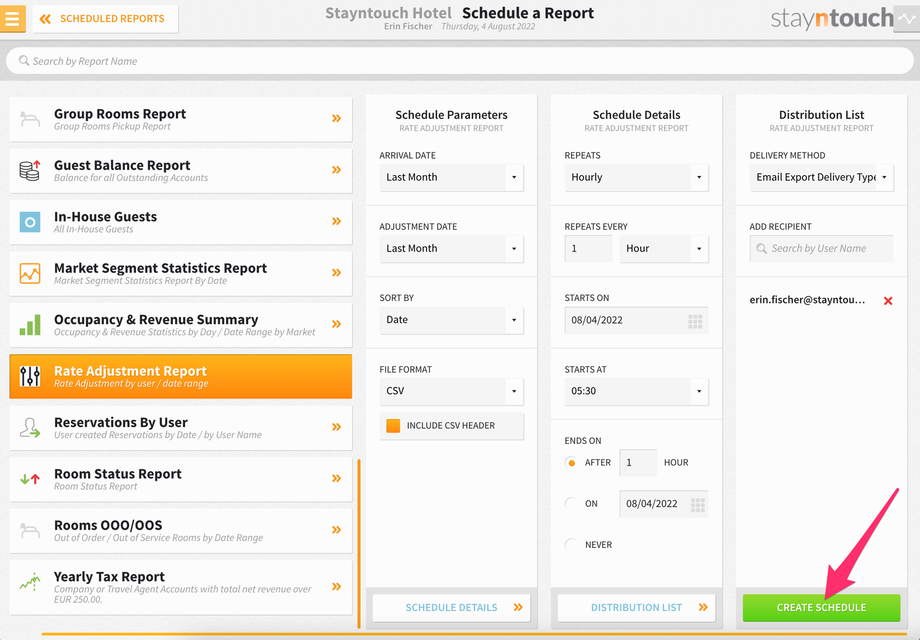The width and height of the screenshot is (920, 640).
Task: Select the Rate Adjustment Report row
Action: 181,377
